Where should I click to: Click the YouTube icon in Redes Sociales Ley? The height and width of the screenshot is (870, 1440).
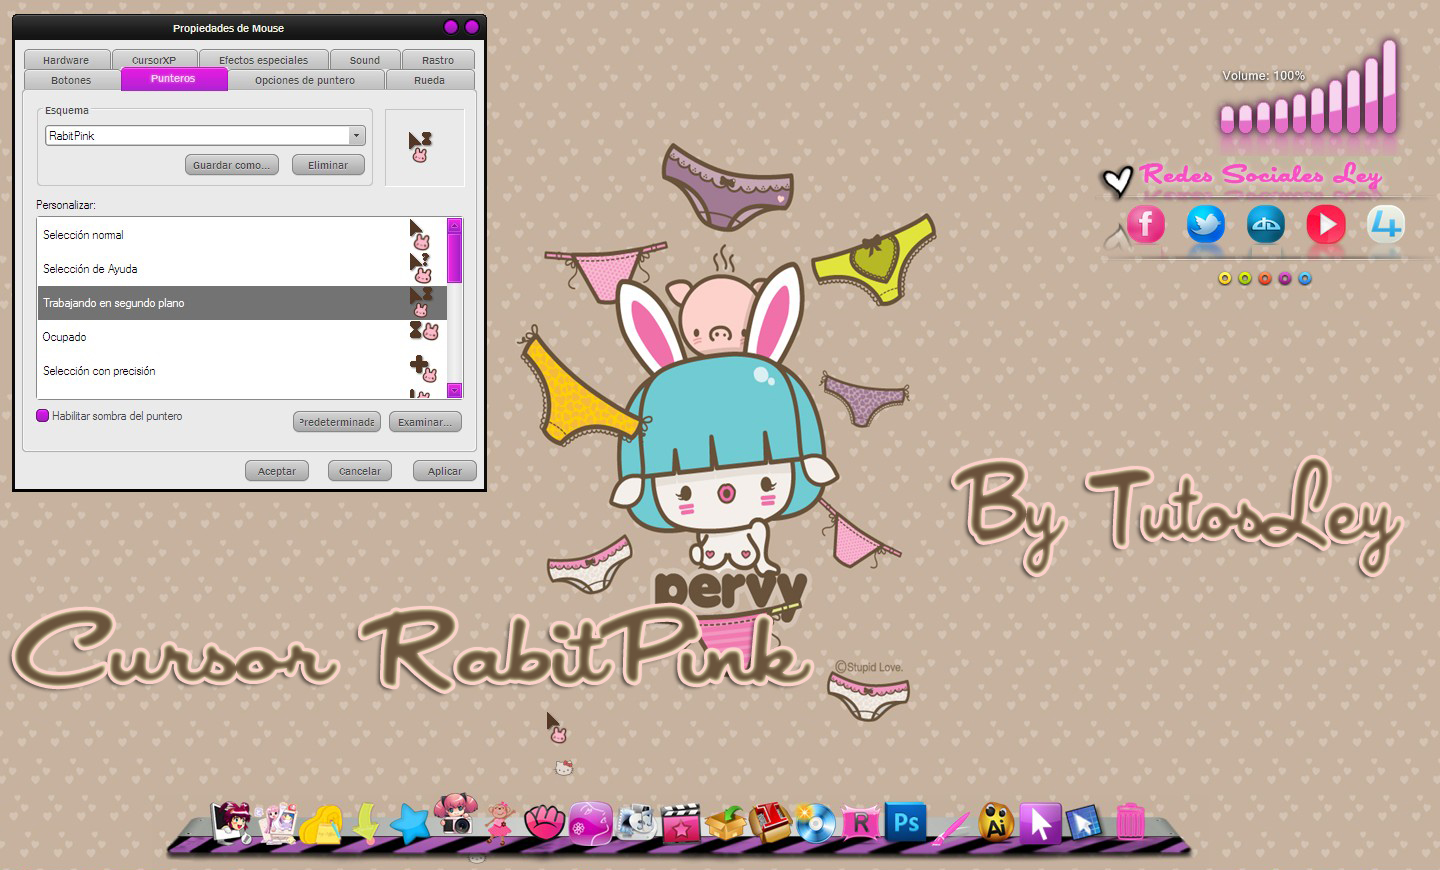(x=1326, y=224)
